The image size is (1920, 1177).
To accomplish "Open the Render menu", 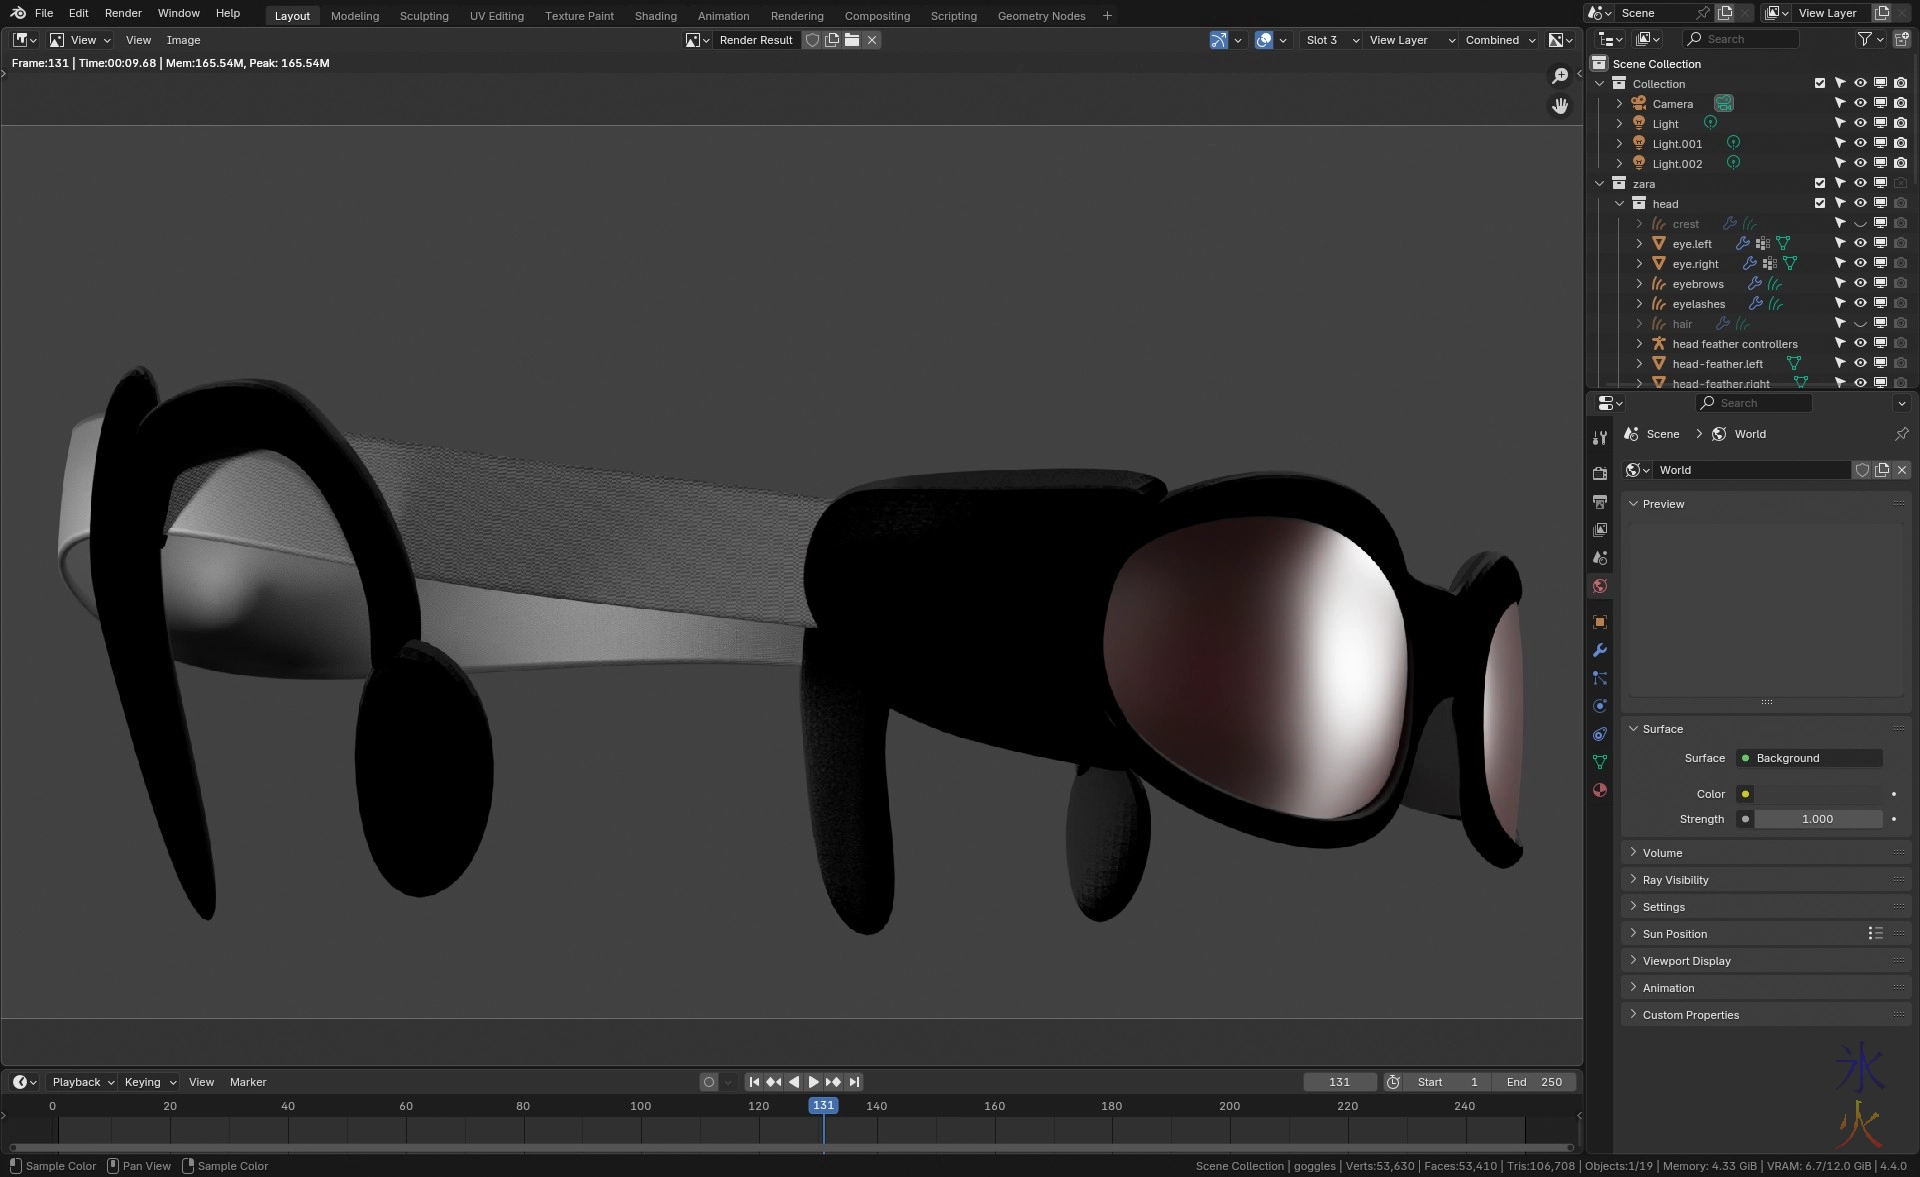I will 123,13.
